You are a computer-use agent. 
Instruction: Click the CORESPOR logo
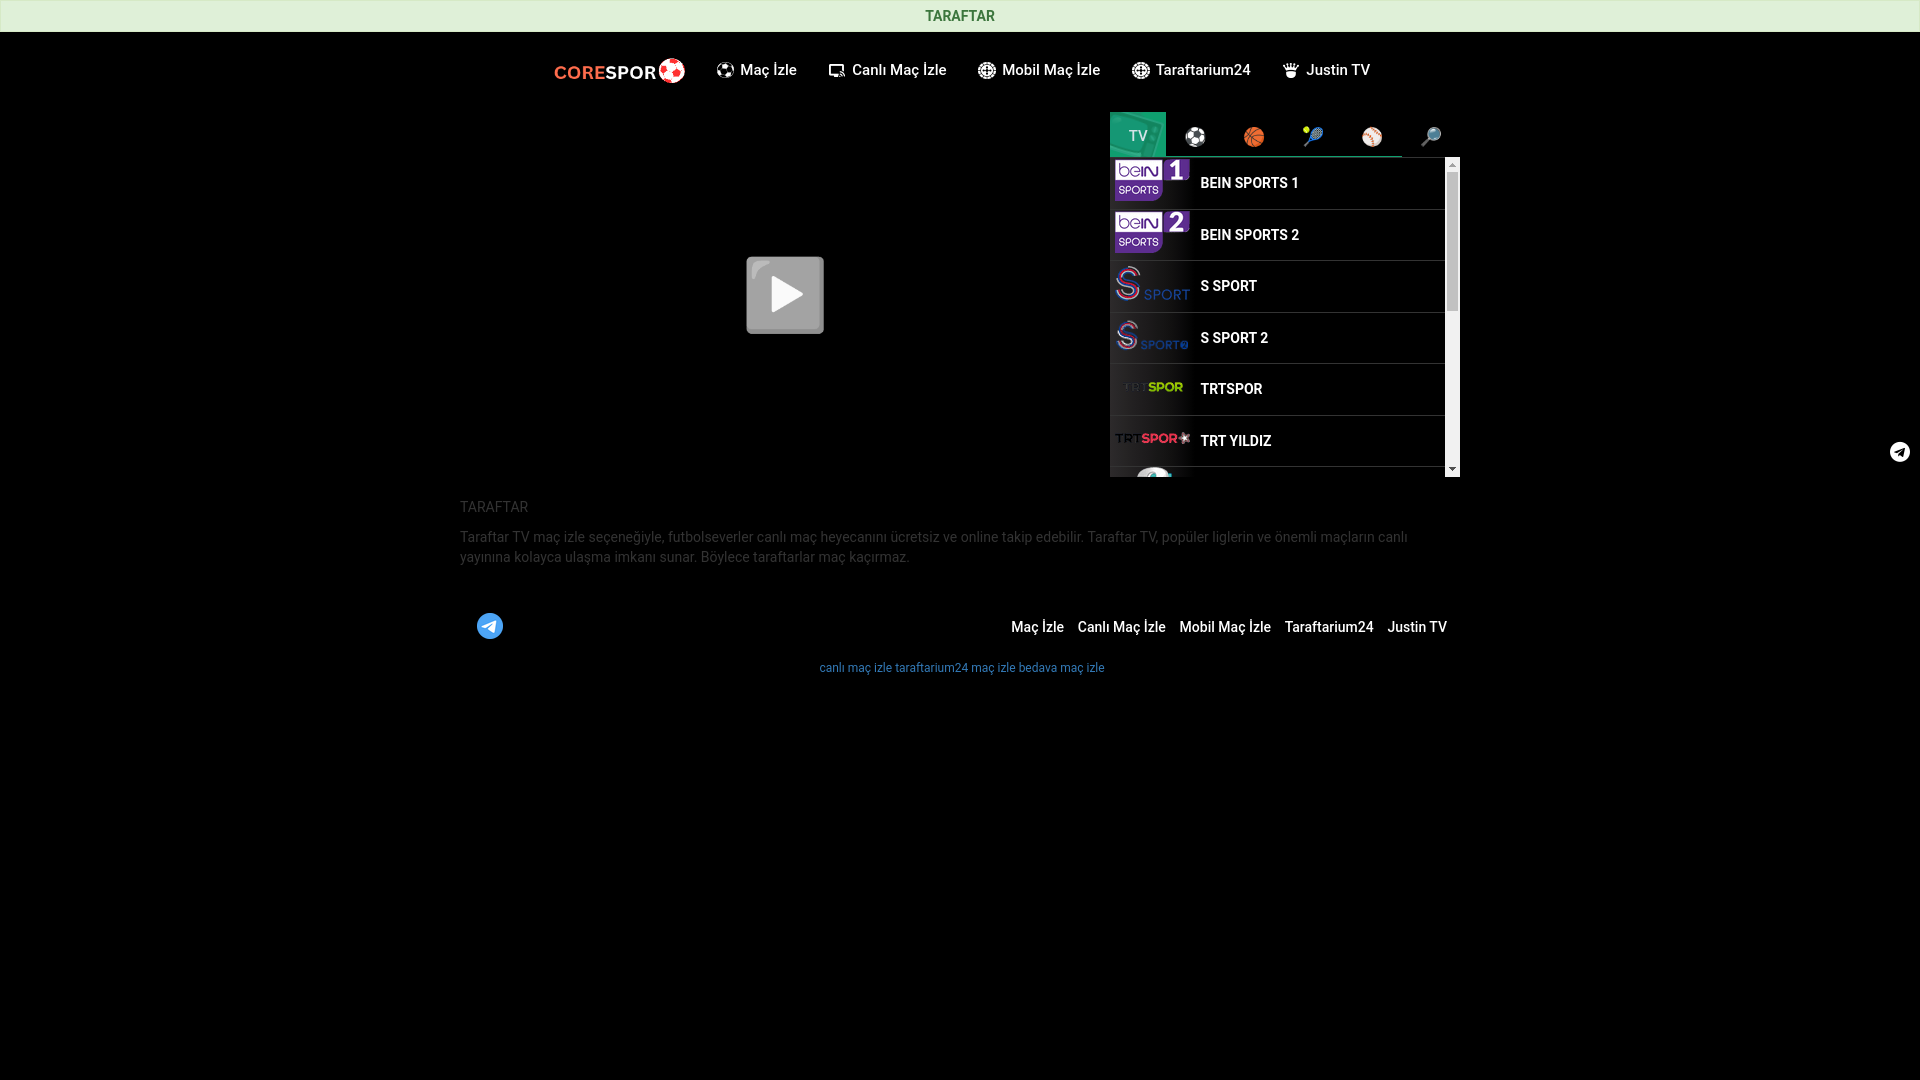click(619, 70)
